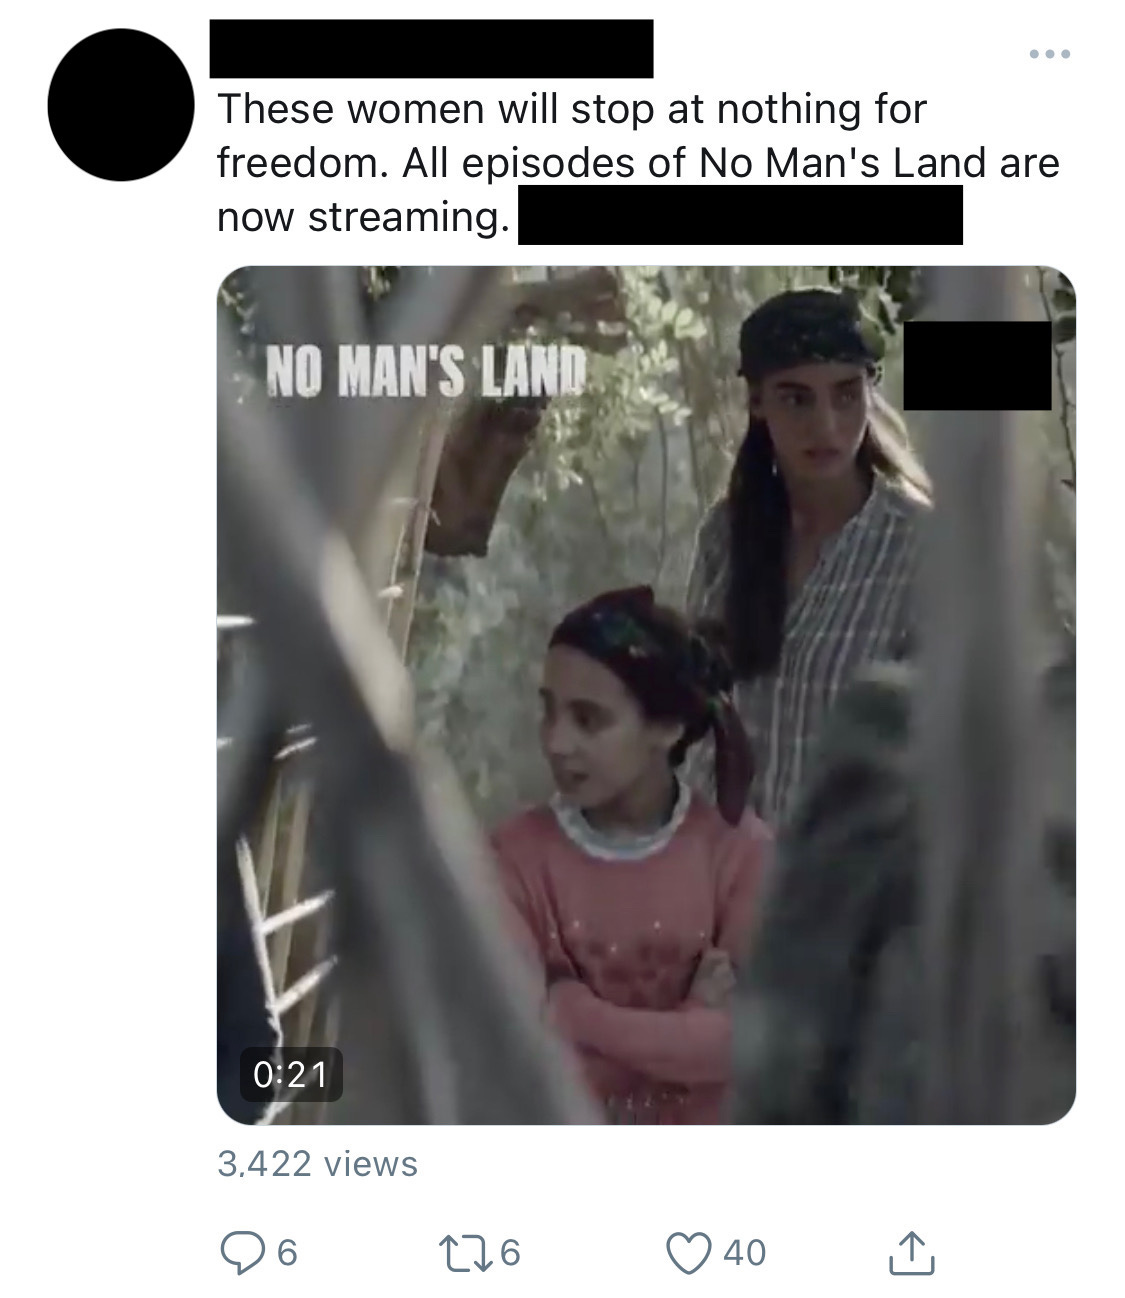Click the reply speech bubble icon
This screenshot has width=1125, height=1298.
[240, 1252]
